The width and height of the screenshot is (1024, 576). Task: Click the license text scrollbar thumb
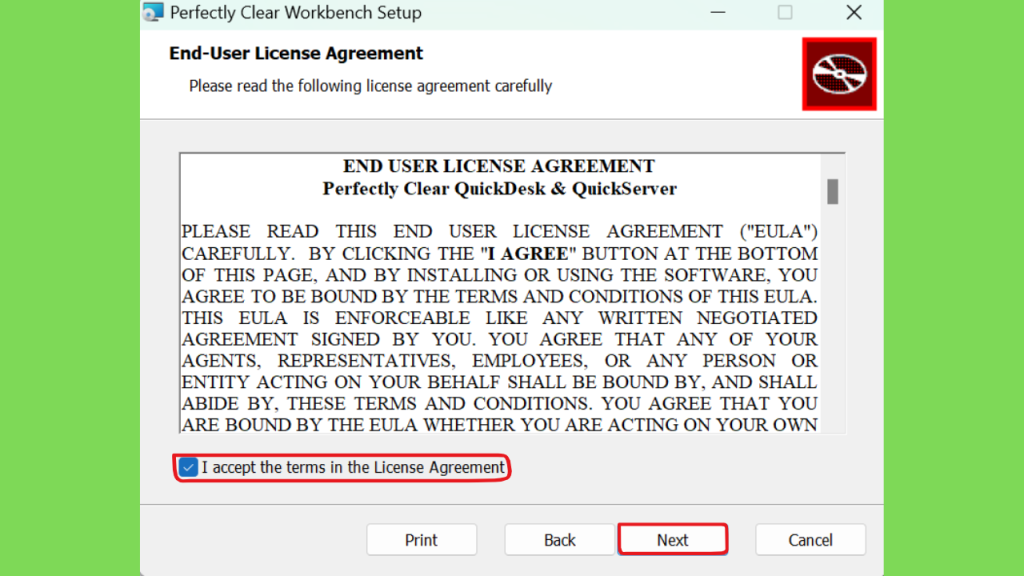832,191
